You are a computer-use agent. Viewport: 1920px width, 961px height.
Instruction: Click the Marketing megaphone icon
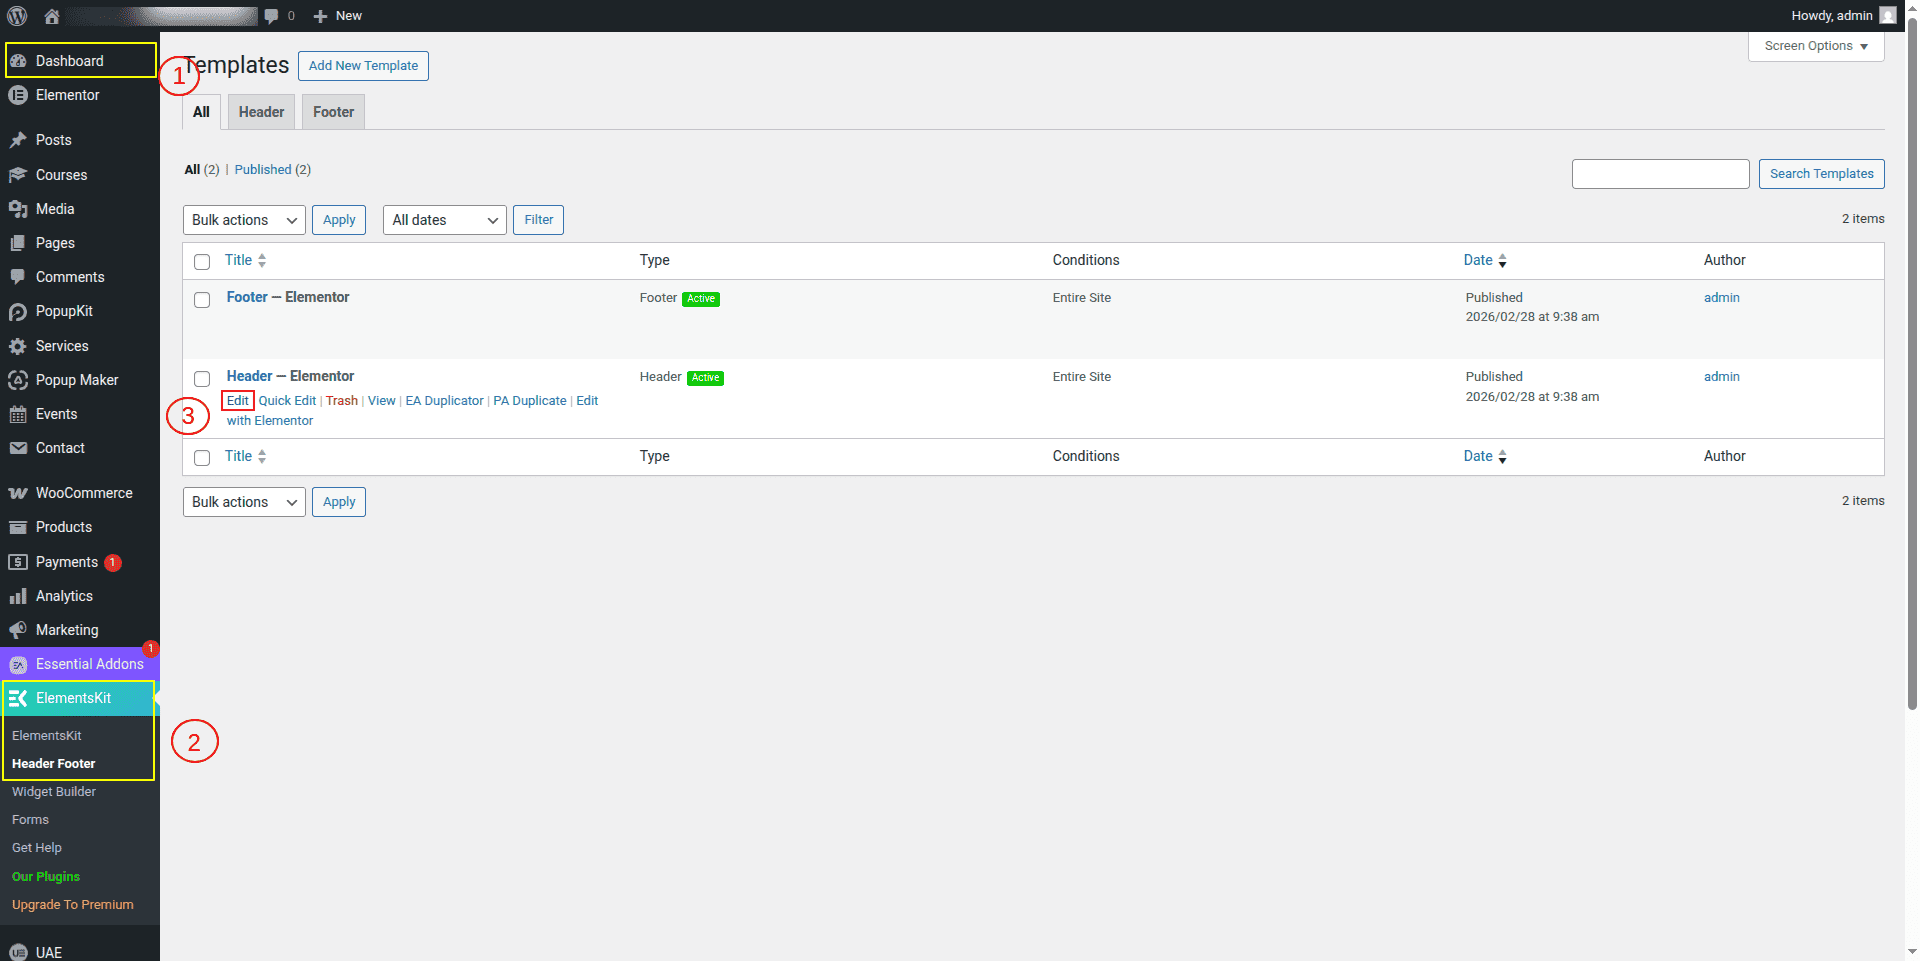pos(18,630)
